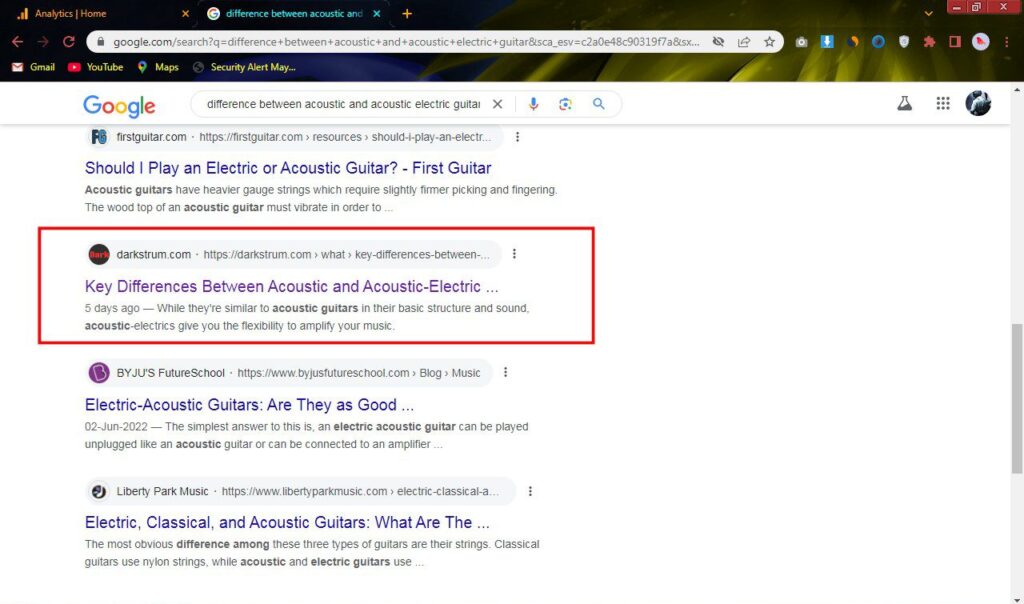Submit search with magnifying glass icon

(x=598, y=104)
